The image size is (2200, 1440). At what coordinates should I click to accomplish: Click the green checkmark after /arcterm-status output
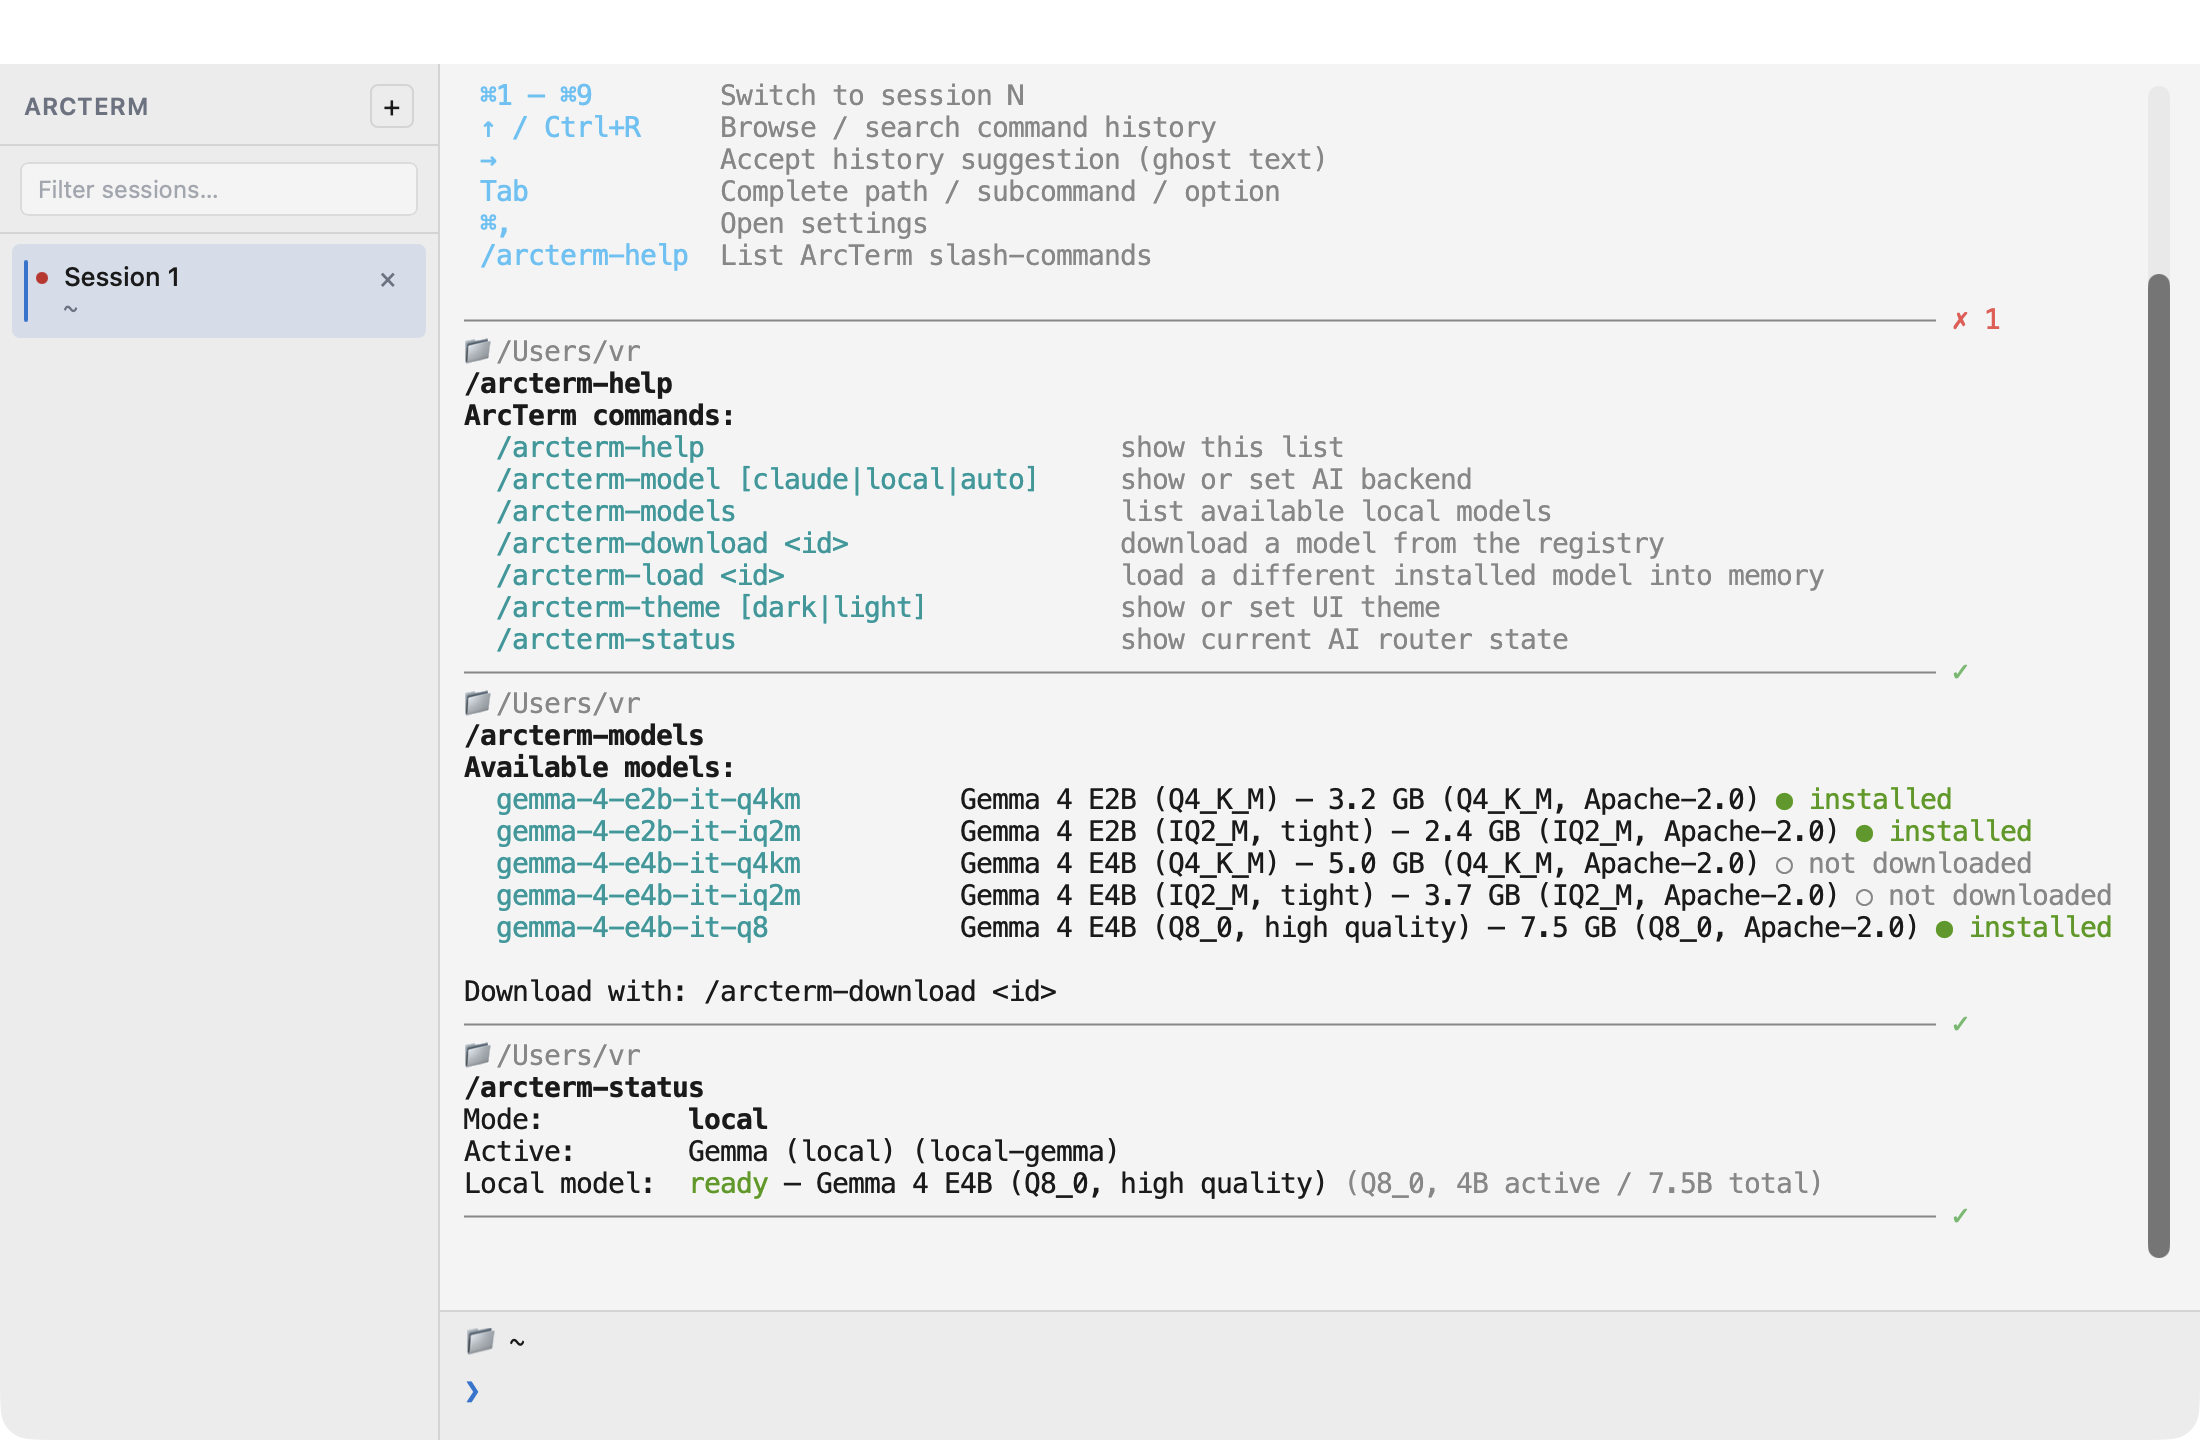(x=1960, y=1216)
